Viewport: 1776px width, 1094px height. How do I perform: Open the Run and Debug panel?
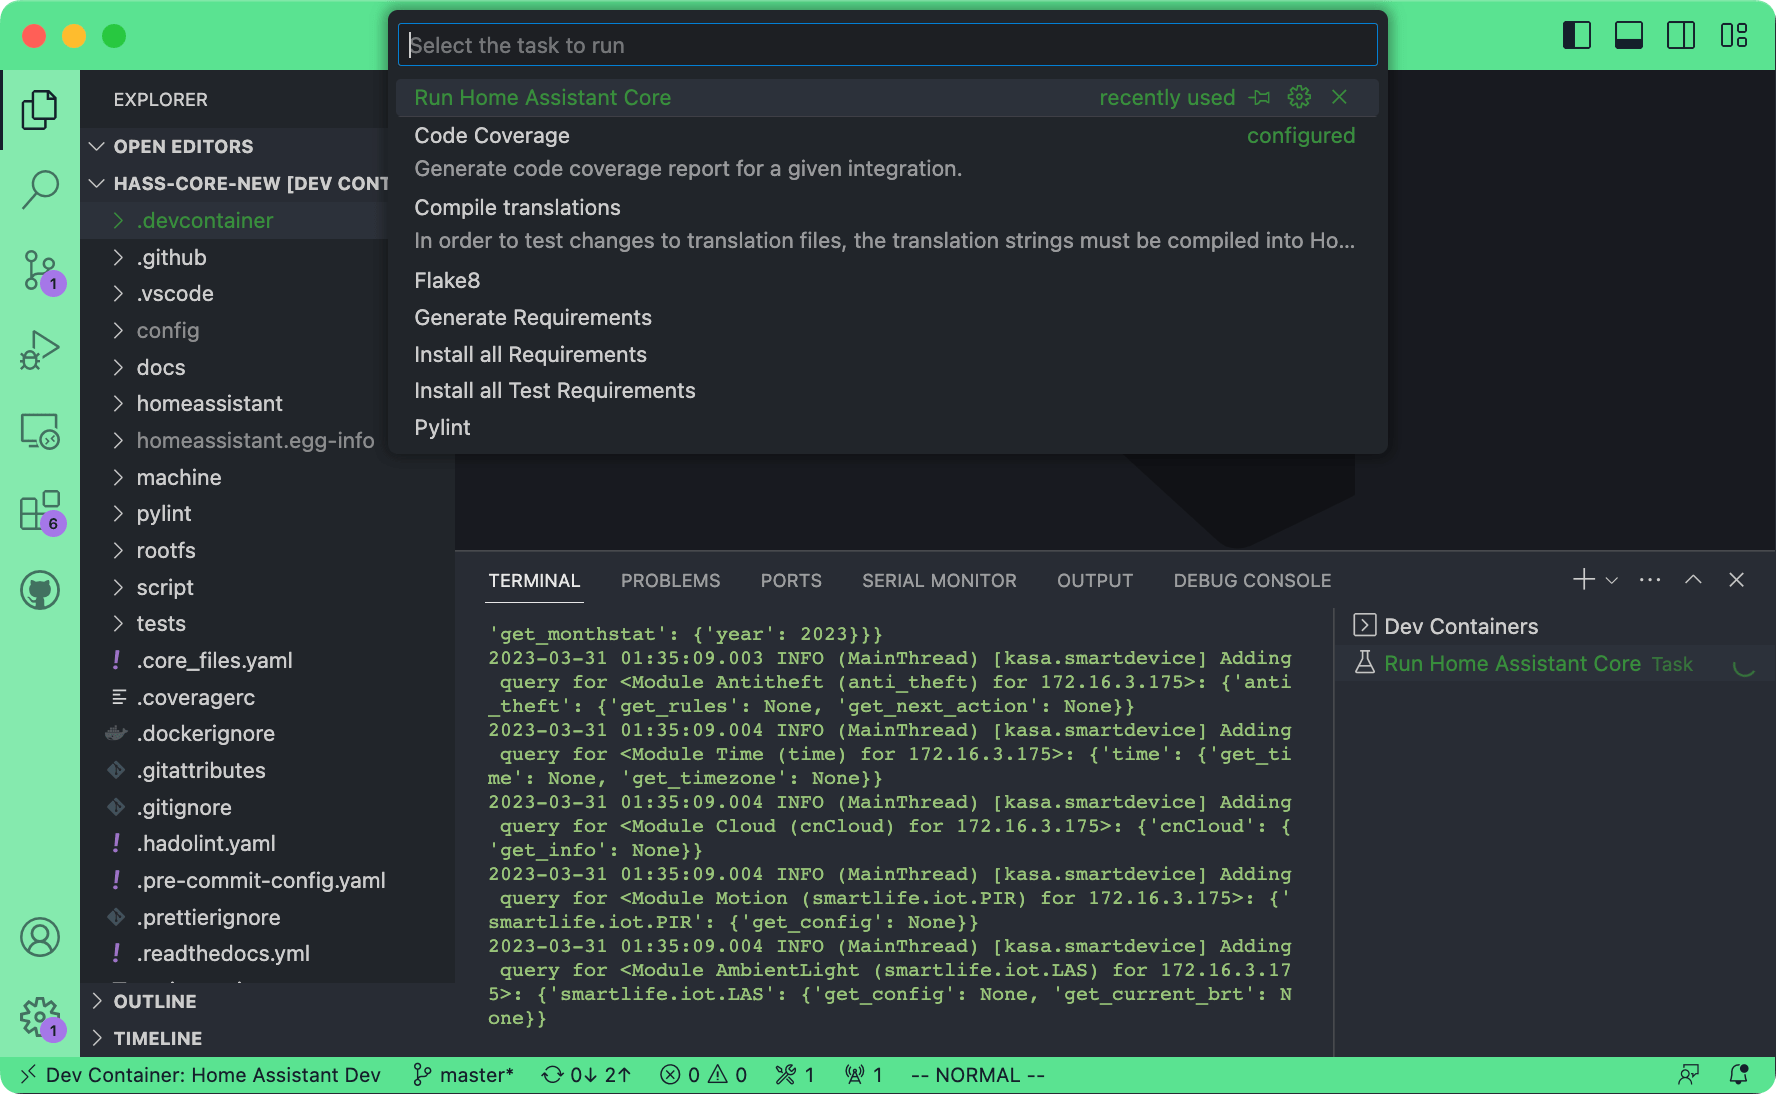point(39,349)
